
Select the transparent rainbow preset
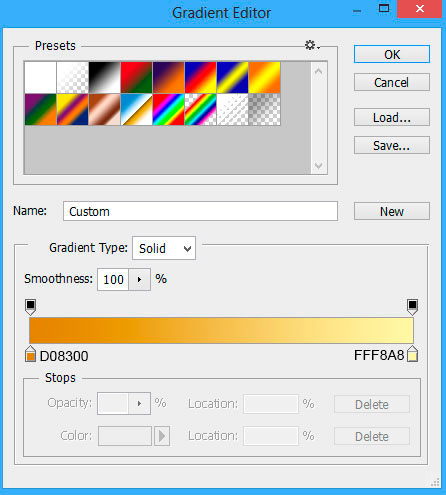[x=200, y=109]
